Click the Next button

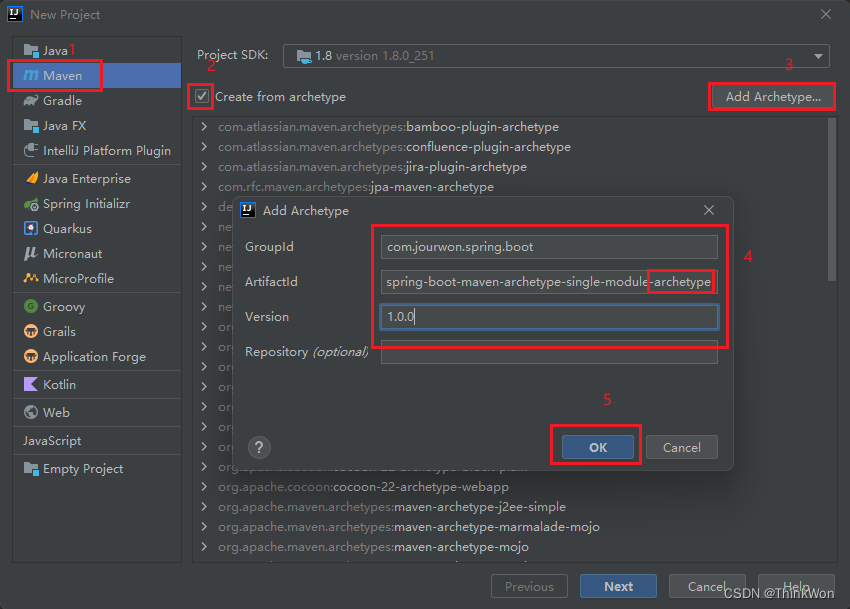tap(618, 586)
